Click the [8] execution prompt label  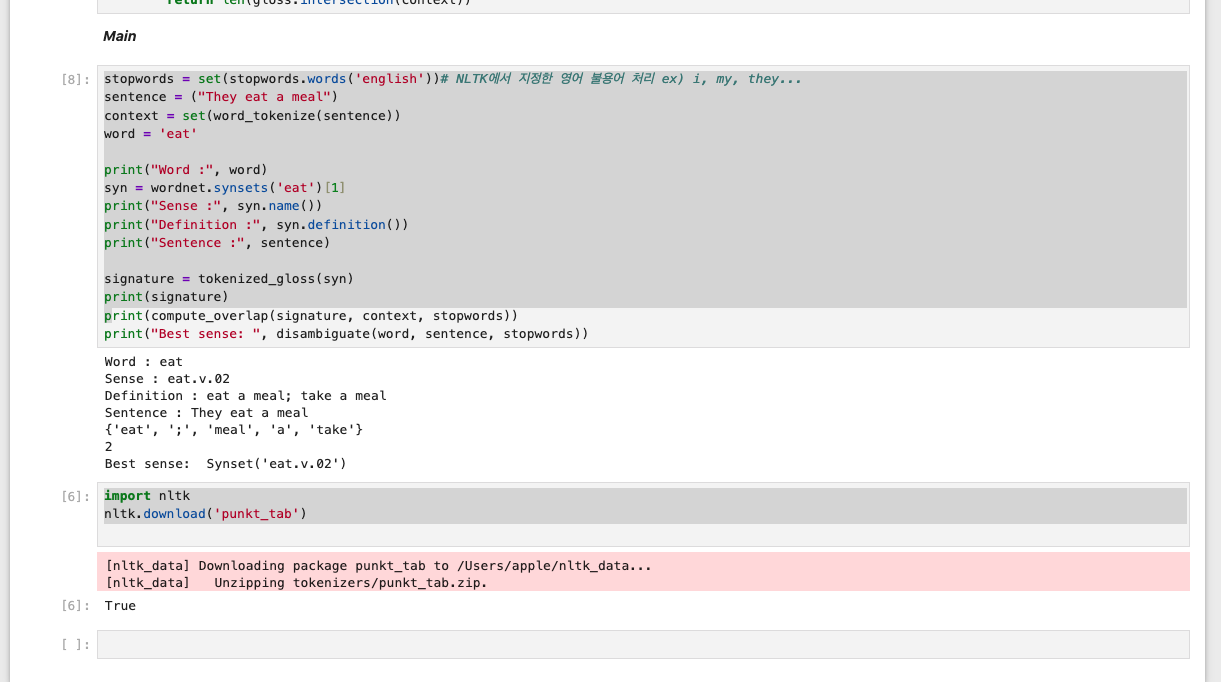point(76,79)
